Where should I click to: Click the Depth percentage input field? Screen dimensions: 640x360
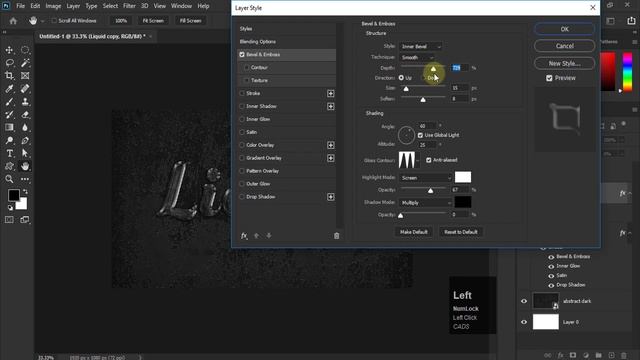[460, 68]
